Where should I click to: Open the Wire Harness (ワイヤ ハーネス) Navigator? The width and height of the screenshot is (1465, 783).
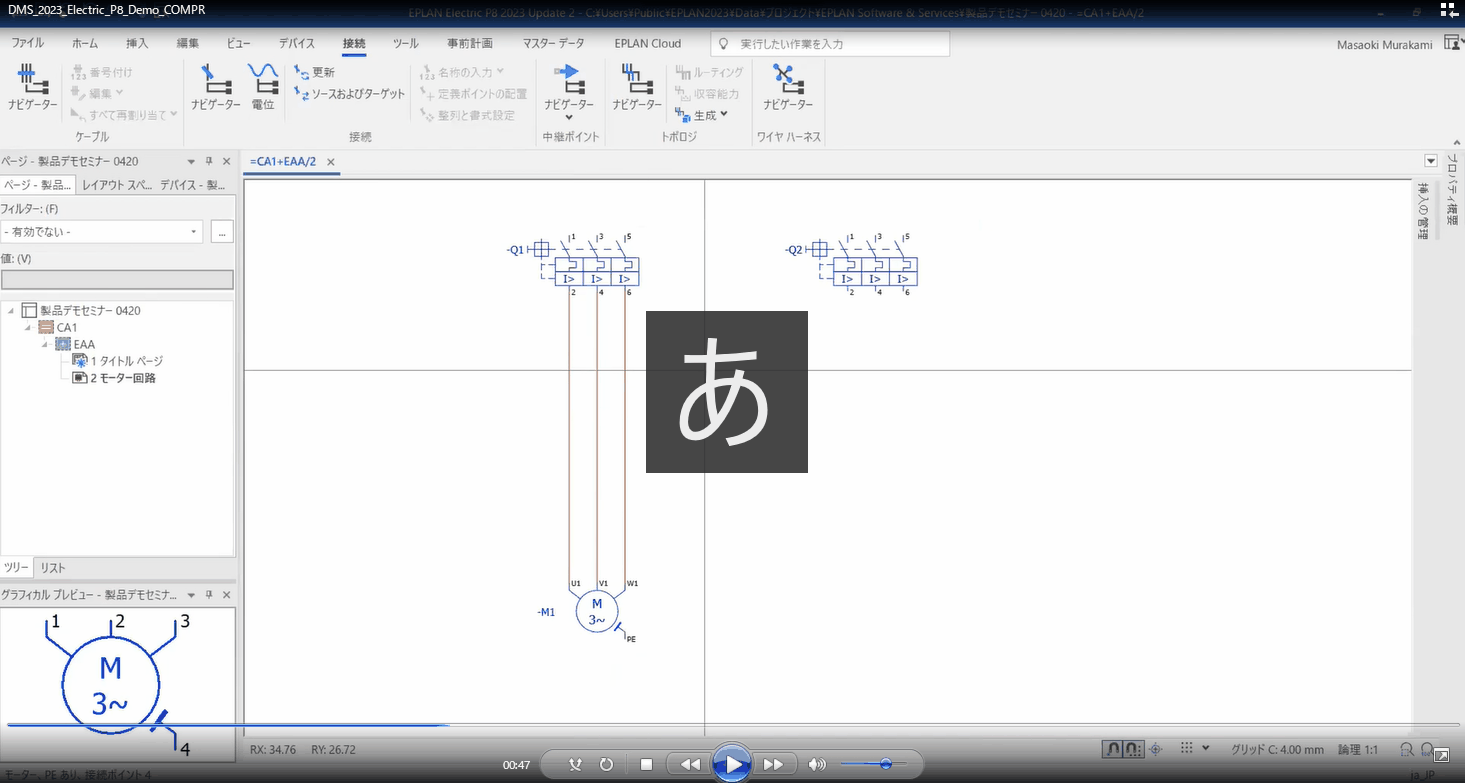click(x=787, y=87)
